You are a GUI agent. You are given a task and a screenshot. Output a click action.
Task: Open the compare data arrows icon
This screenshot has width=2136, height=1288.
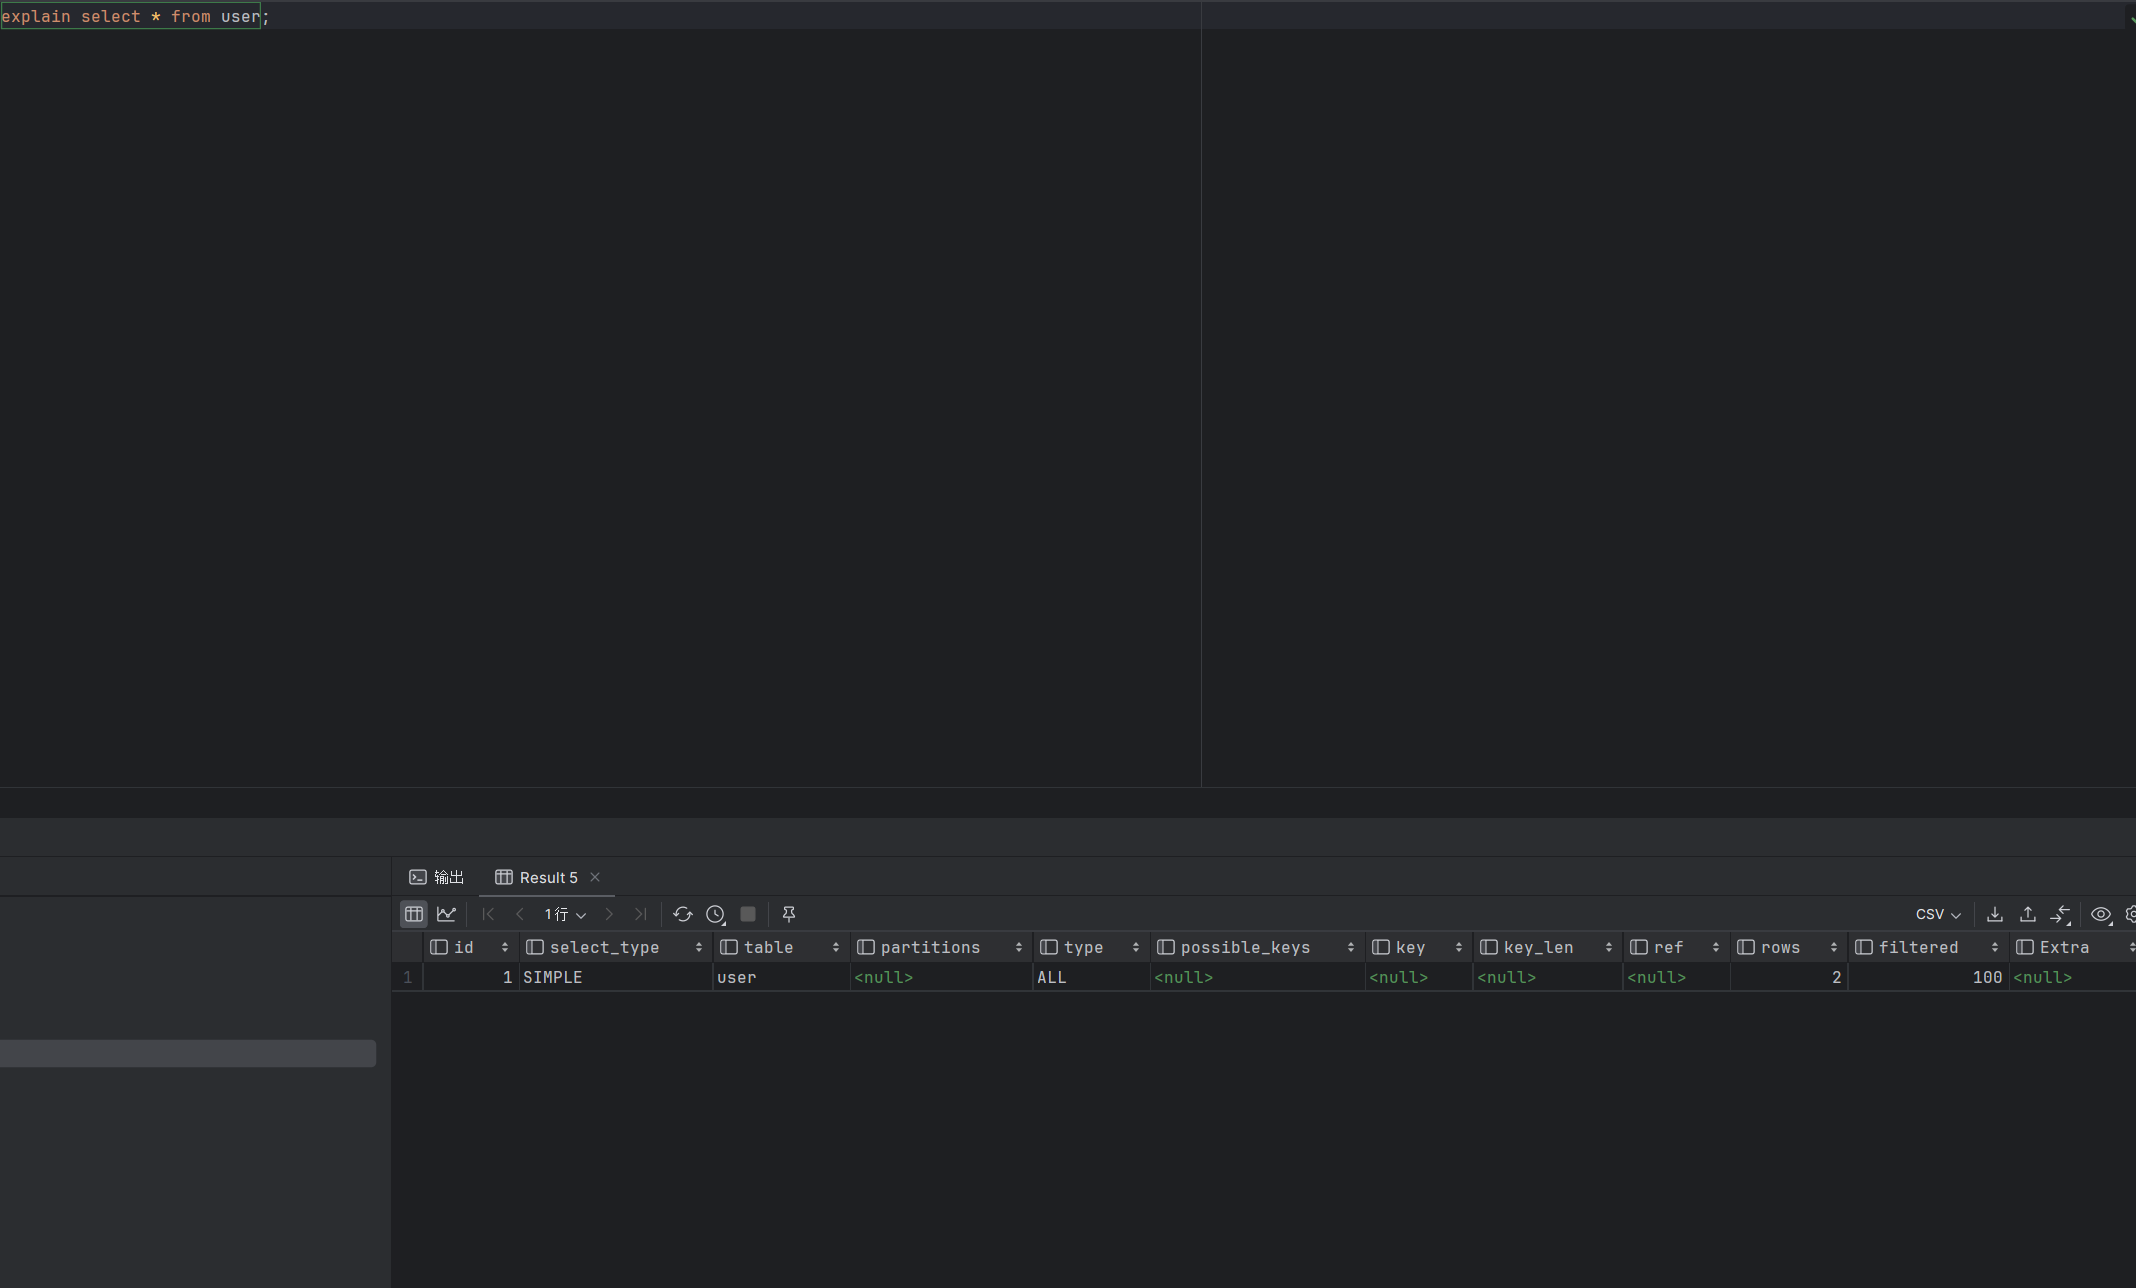tap(2060, 914)
